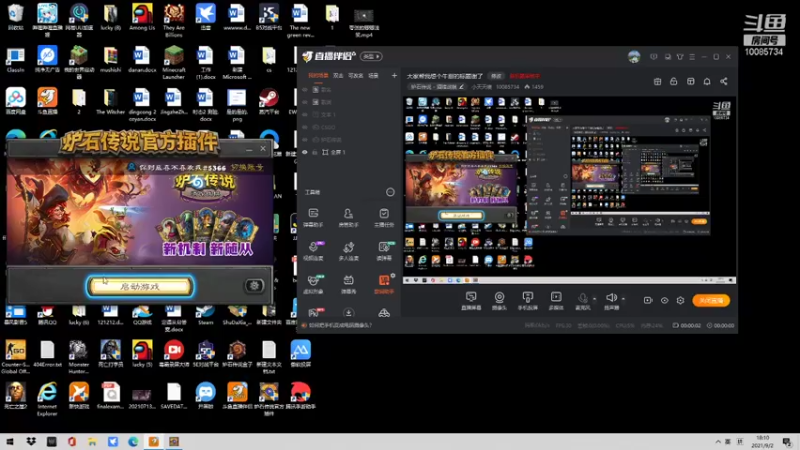Open the 主播任务 streamer tasks tool

click(384, 217)
